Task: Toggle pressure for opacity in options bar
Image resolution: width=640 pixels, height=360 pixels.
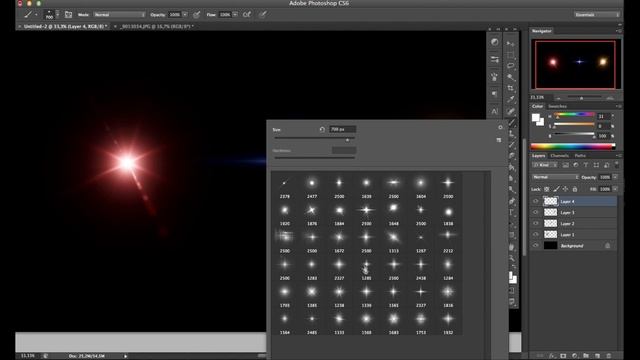Action: pos(196,15)
